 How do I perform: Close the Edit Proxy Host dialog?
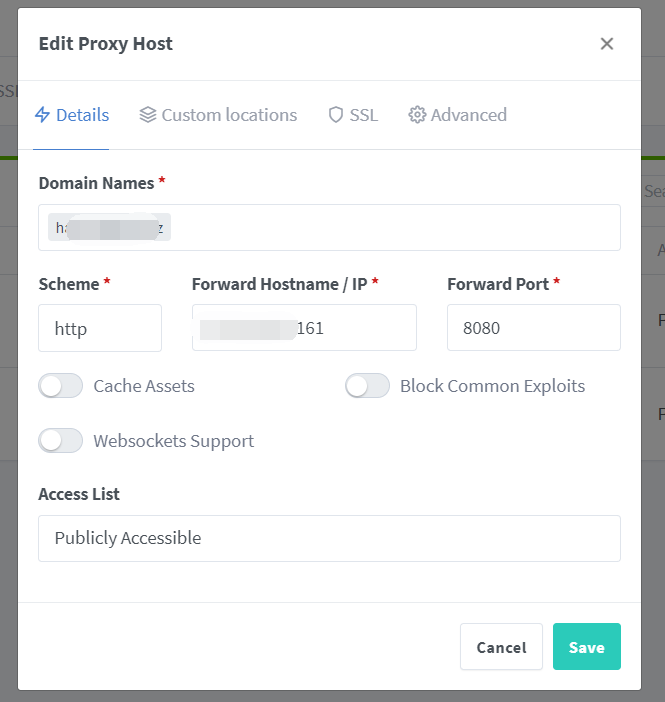(x=606, y=44)
